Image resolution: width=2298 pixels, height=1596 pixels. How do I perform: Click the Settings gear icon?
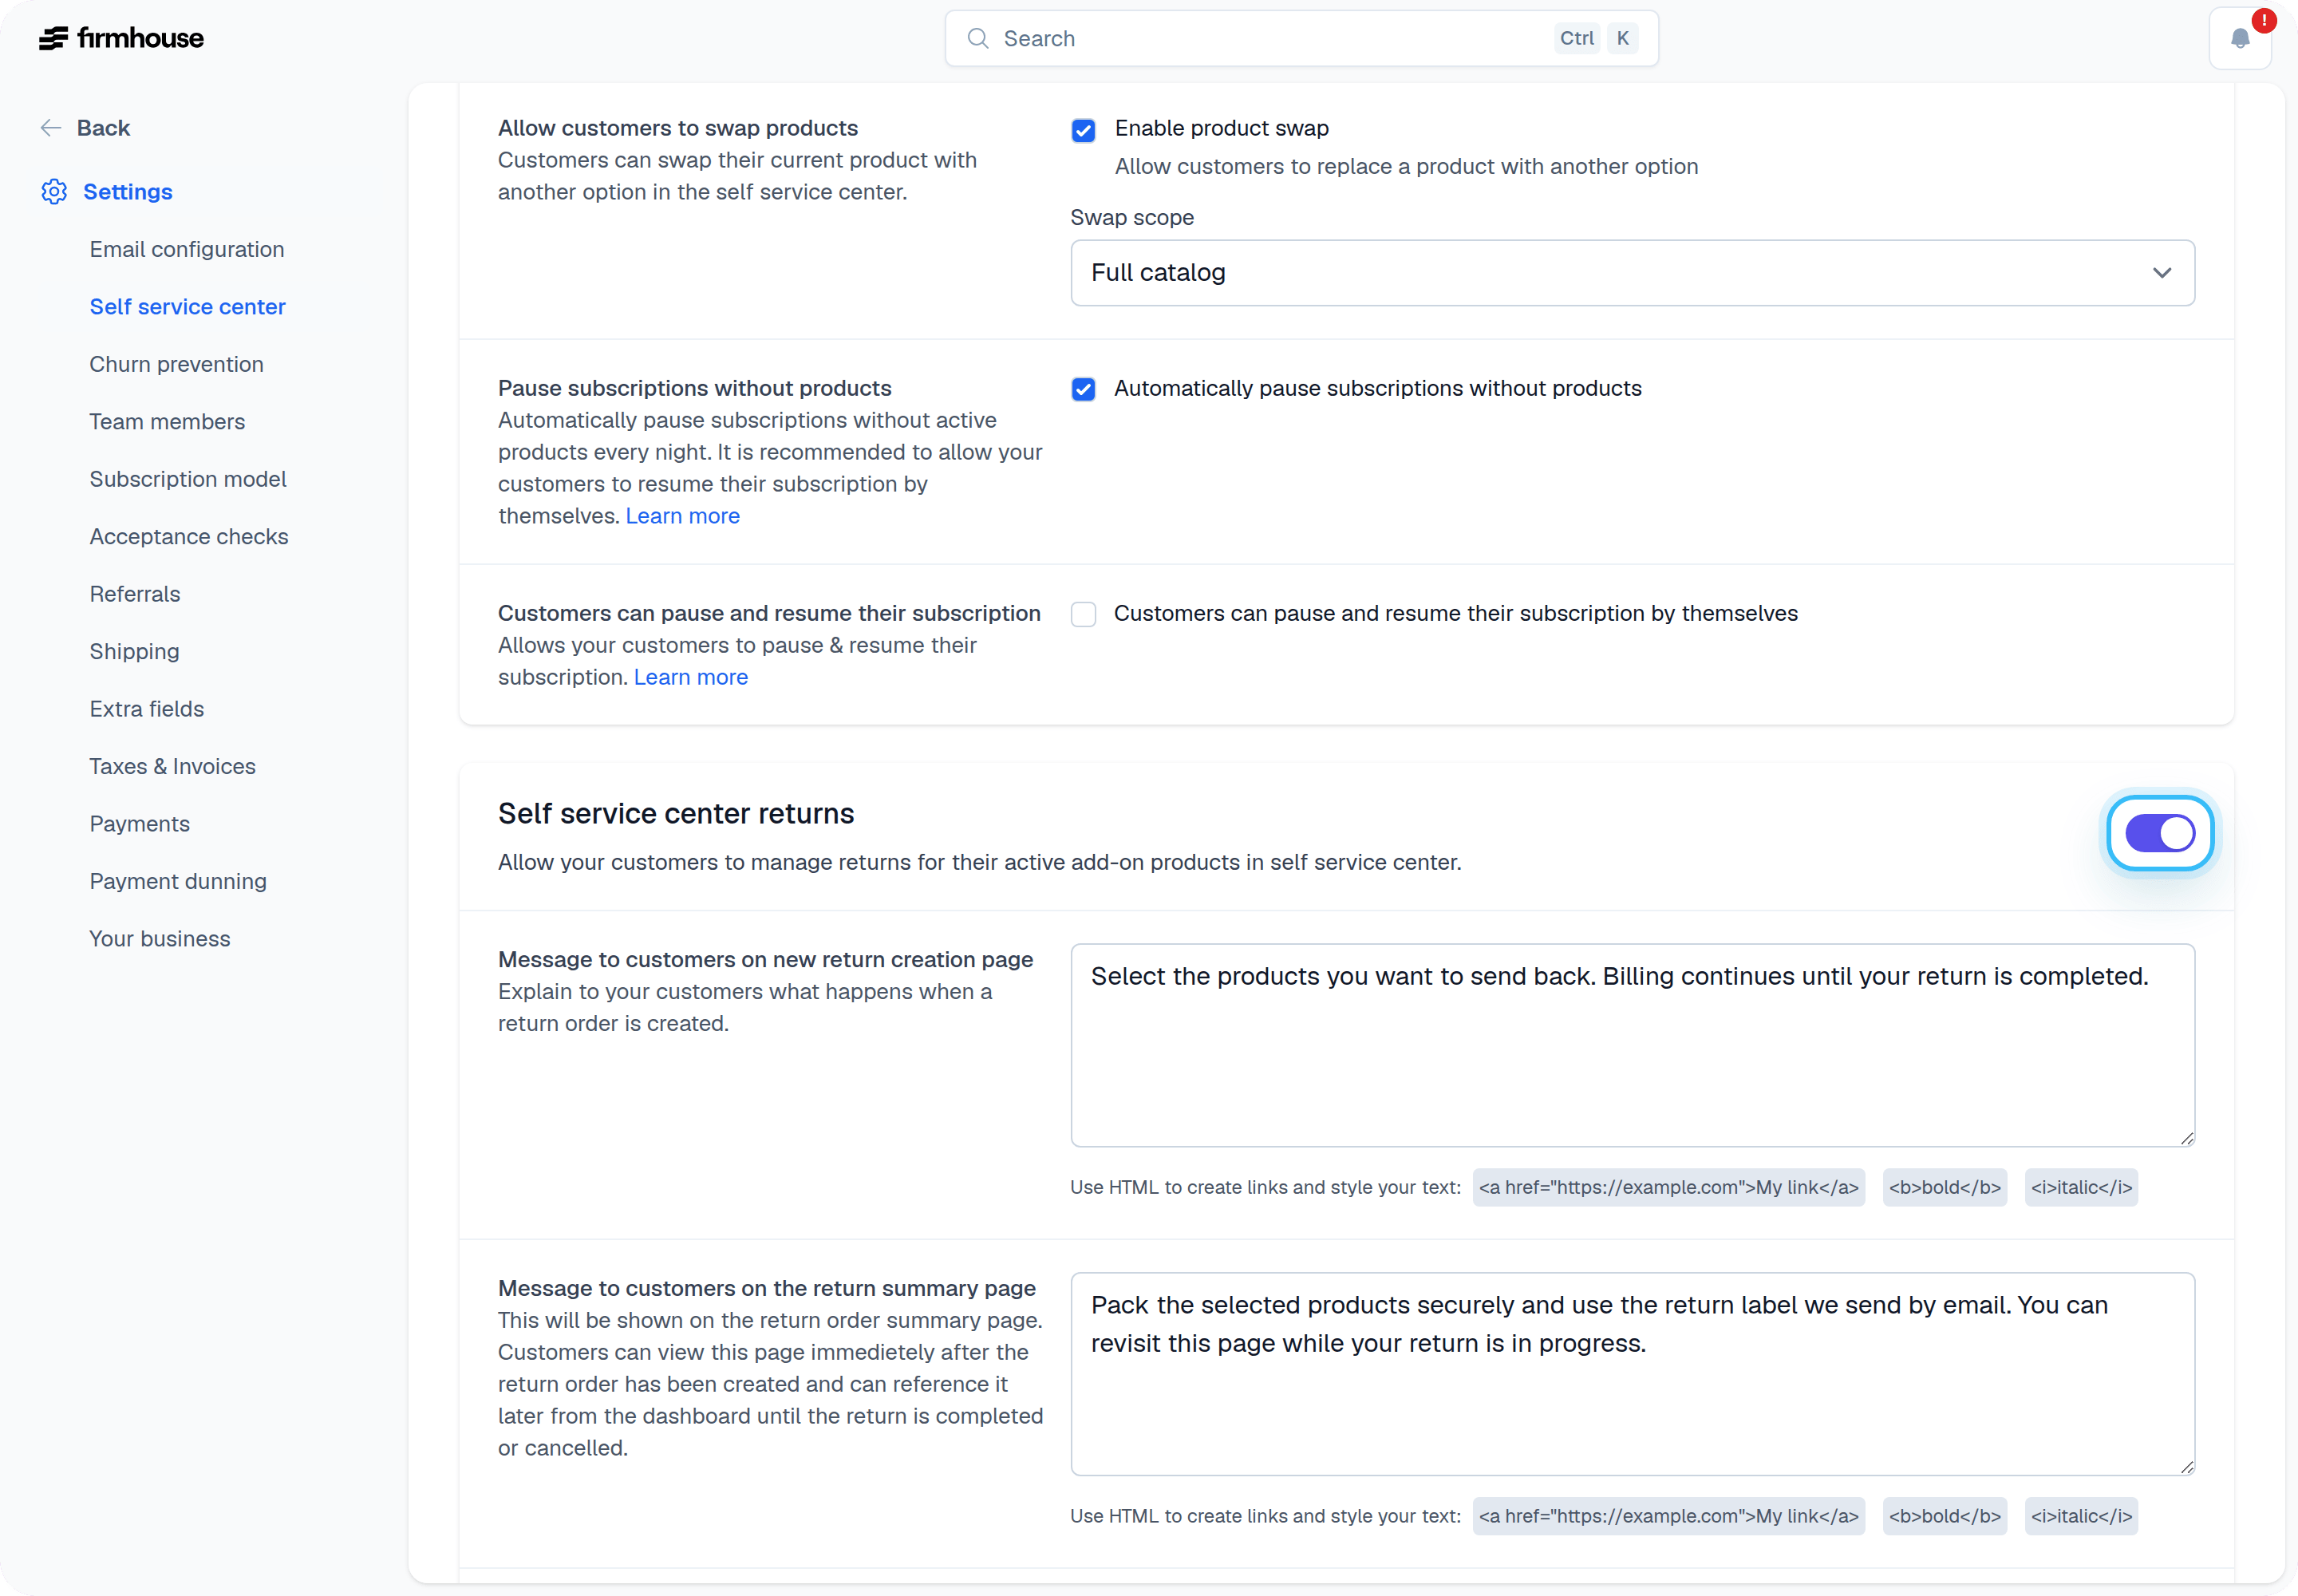(x=54, y=191)
